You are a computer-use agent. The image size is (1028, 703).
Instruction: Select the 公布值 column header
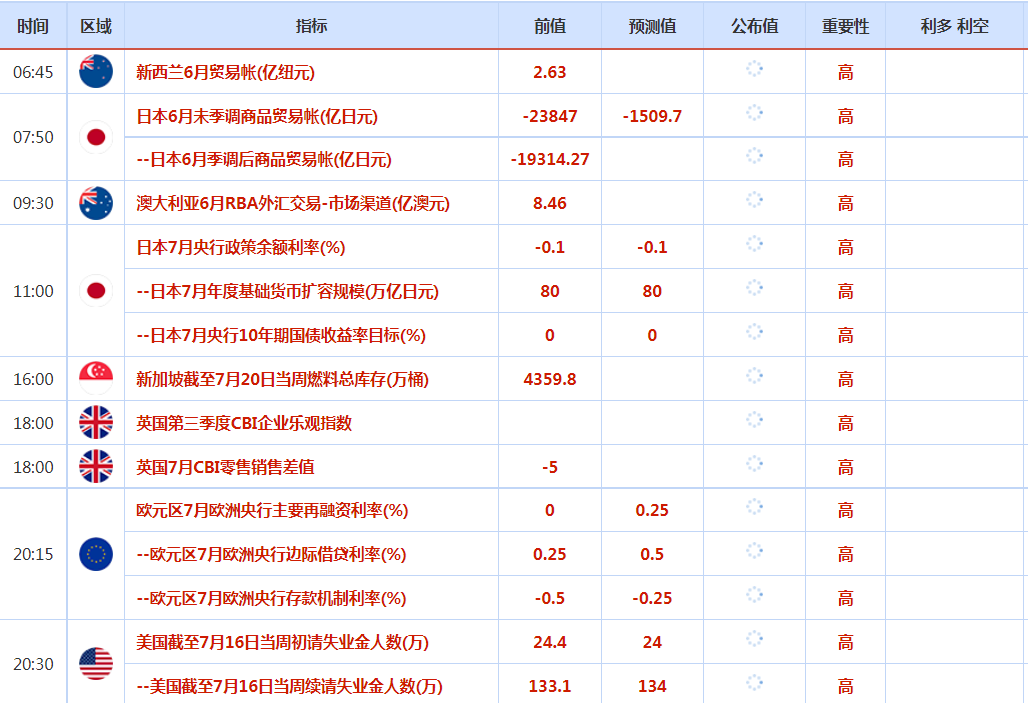coord(754,26)
